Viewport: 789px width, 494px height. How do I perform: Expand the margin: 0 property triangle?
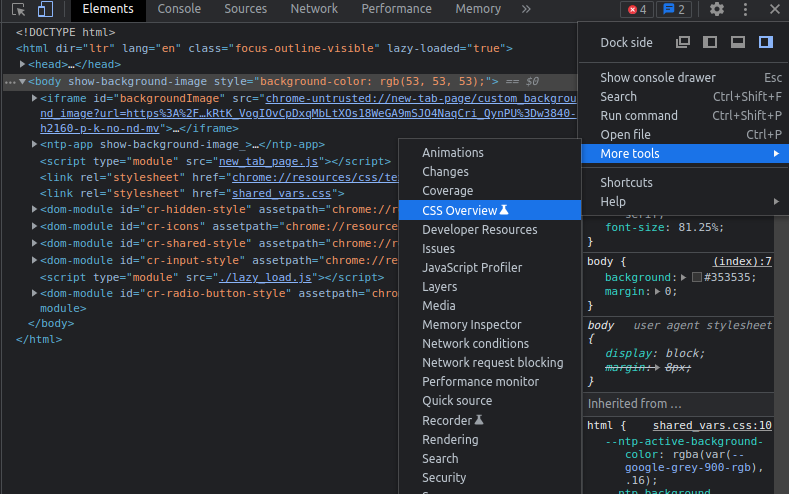click(657, 291)
